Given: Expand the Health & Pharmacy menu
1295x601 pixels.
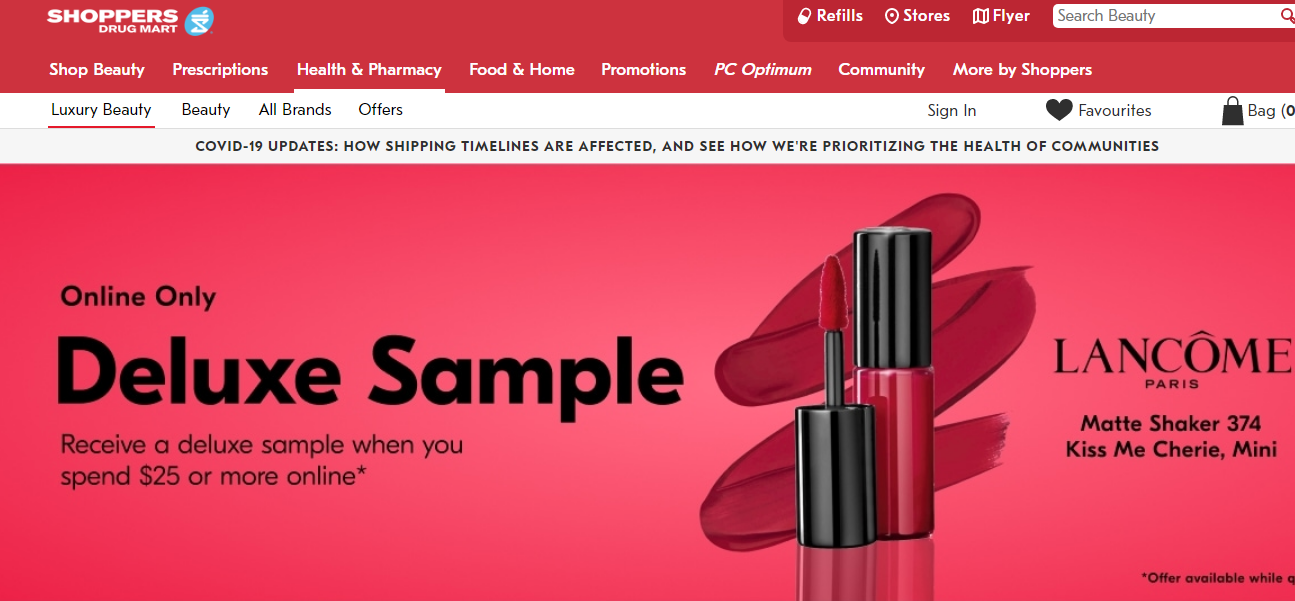Looking at the screenshot, I should 369,69.
